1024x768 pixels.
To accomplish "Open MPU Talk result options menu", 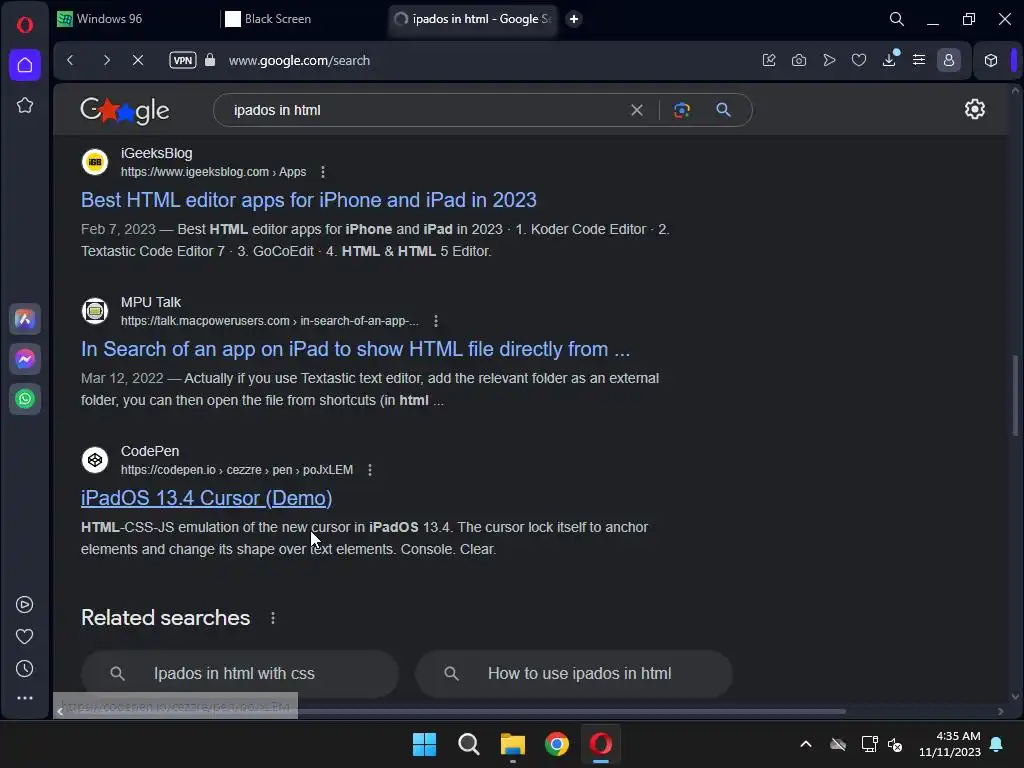I will [436, 321].
